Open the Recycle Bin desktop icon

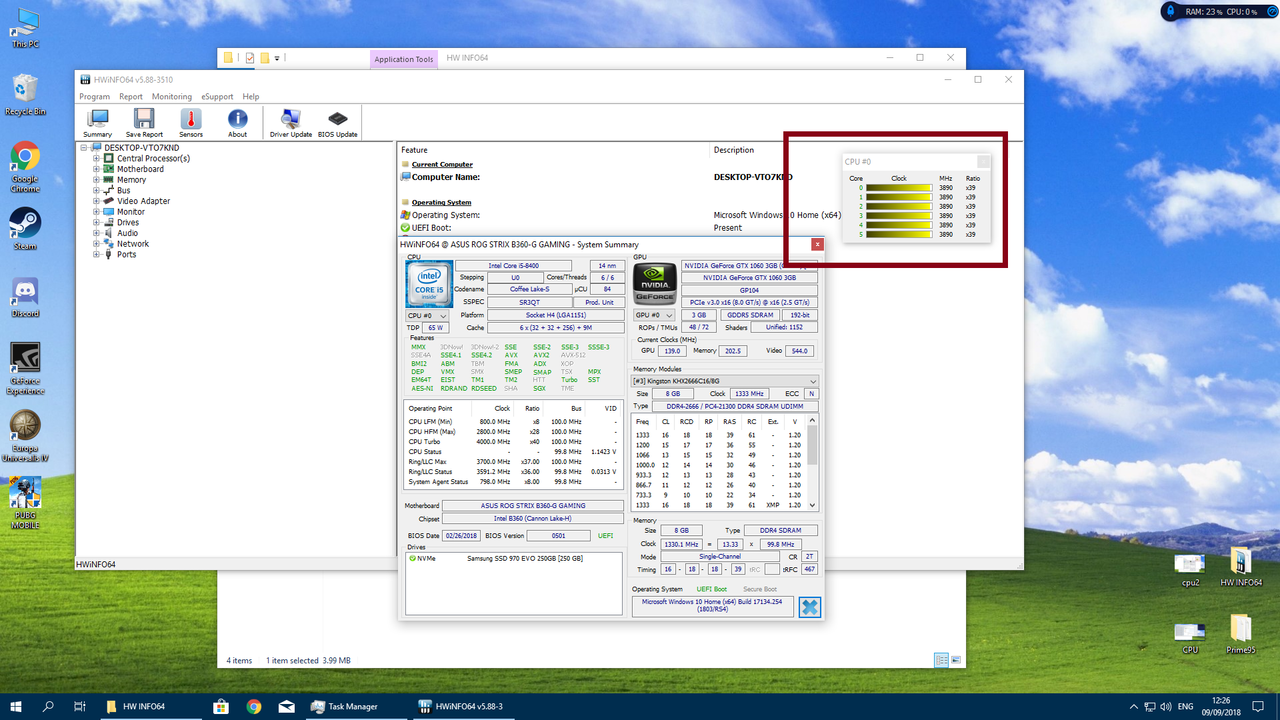click(x=25, y=96)
